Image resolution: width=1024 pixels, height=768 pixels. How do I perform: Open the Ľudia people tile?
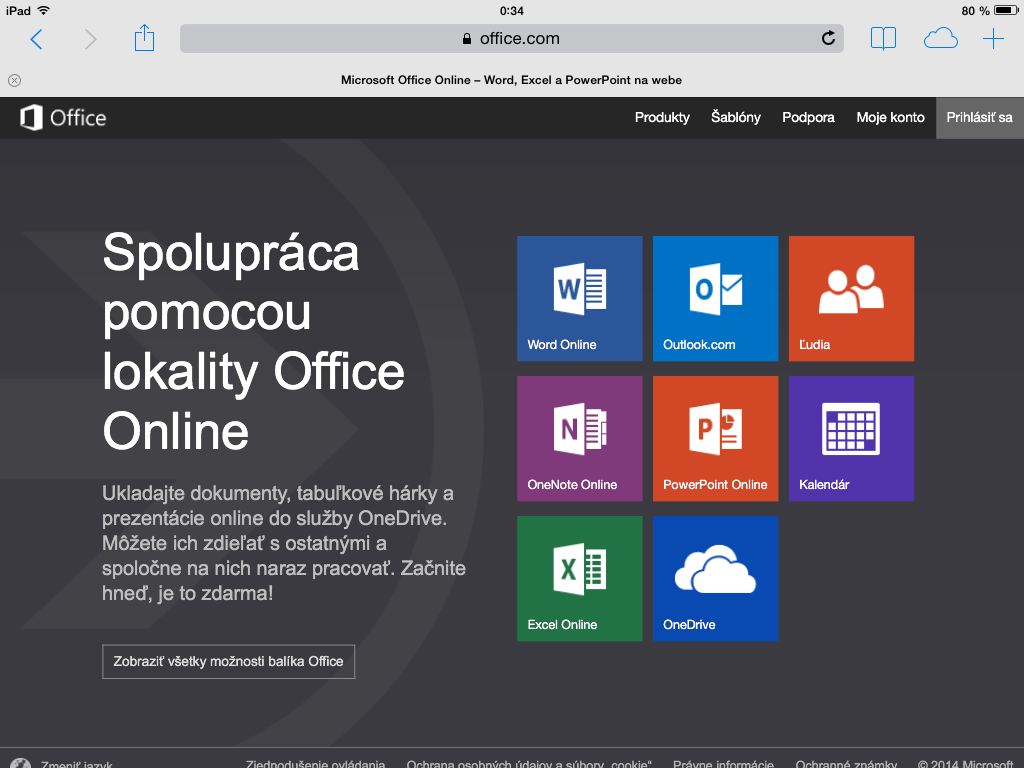(851, 298)
